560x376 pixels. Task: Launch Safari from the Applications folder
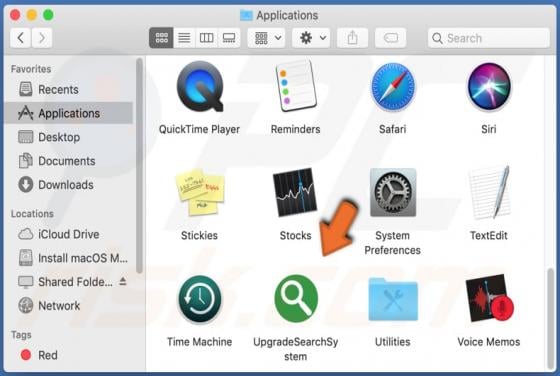click(x=392, y=87)
